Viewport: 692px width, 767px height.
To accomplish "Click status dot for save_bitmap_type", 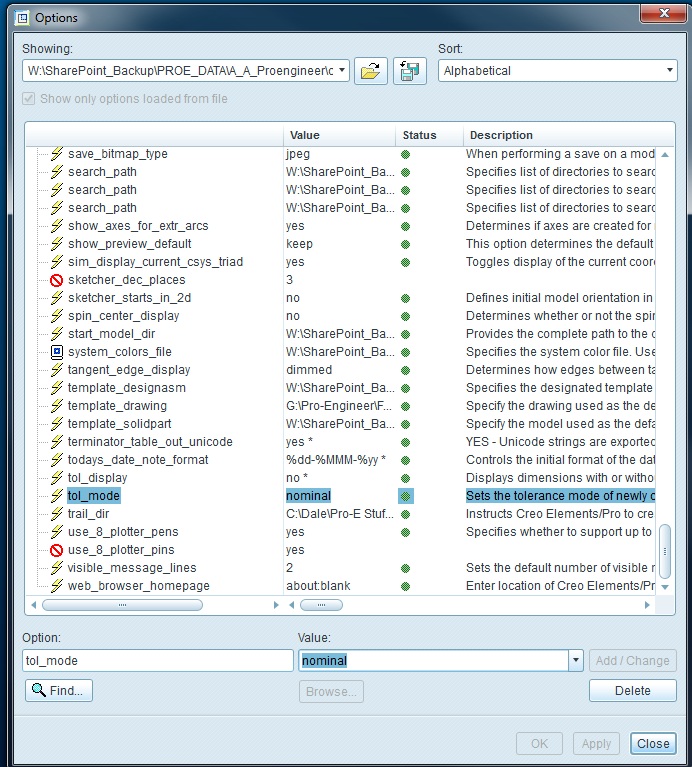I will tap(405, 155).
